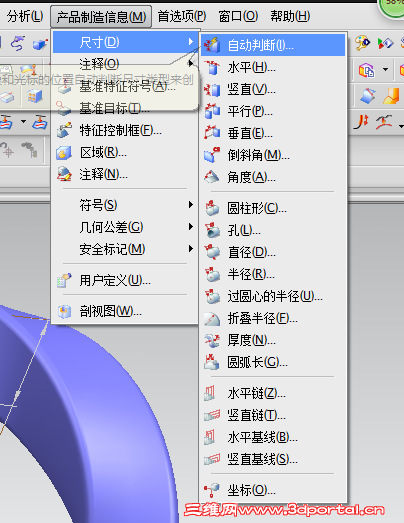Open the 帮助(H) menu
The image size is (404, 523).
(290, 16)
